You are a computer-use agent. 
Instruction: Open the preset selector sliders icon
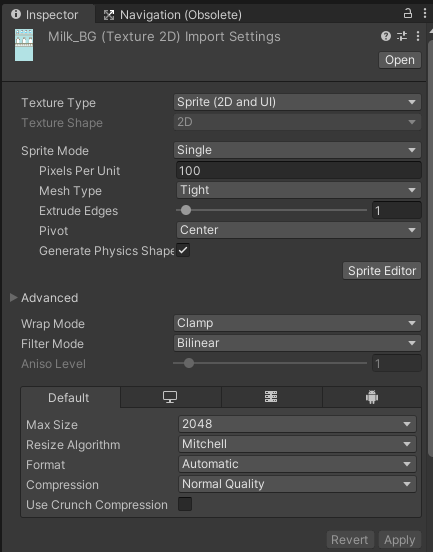402,36
